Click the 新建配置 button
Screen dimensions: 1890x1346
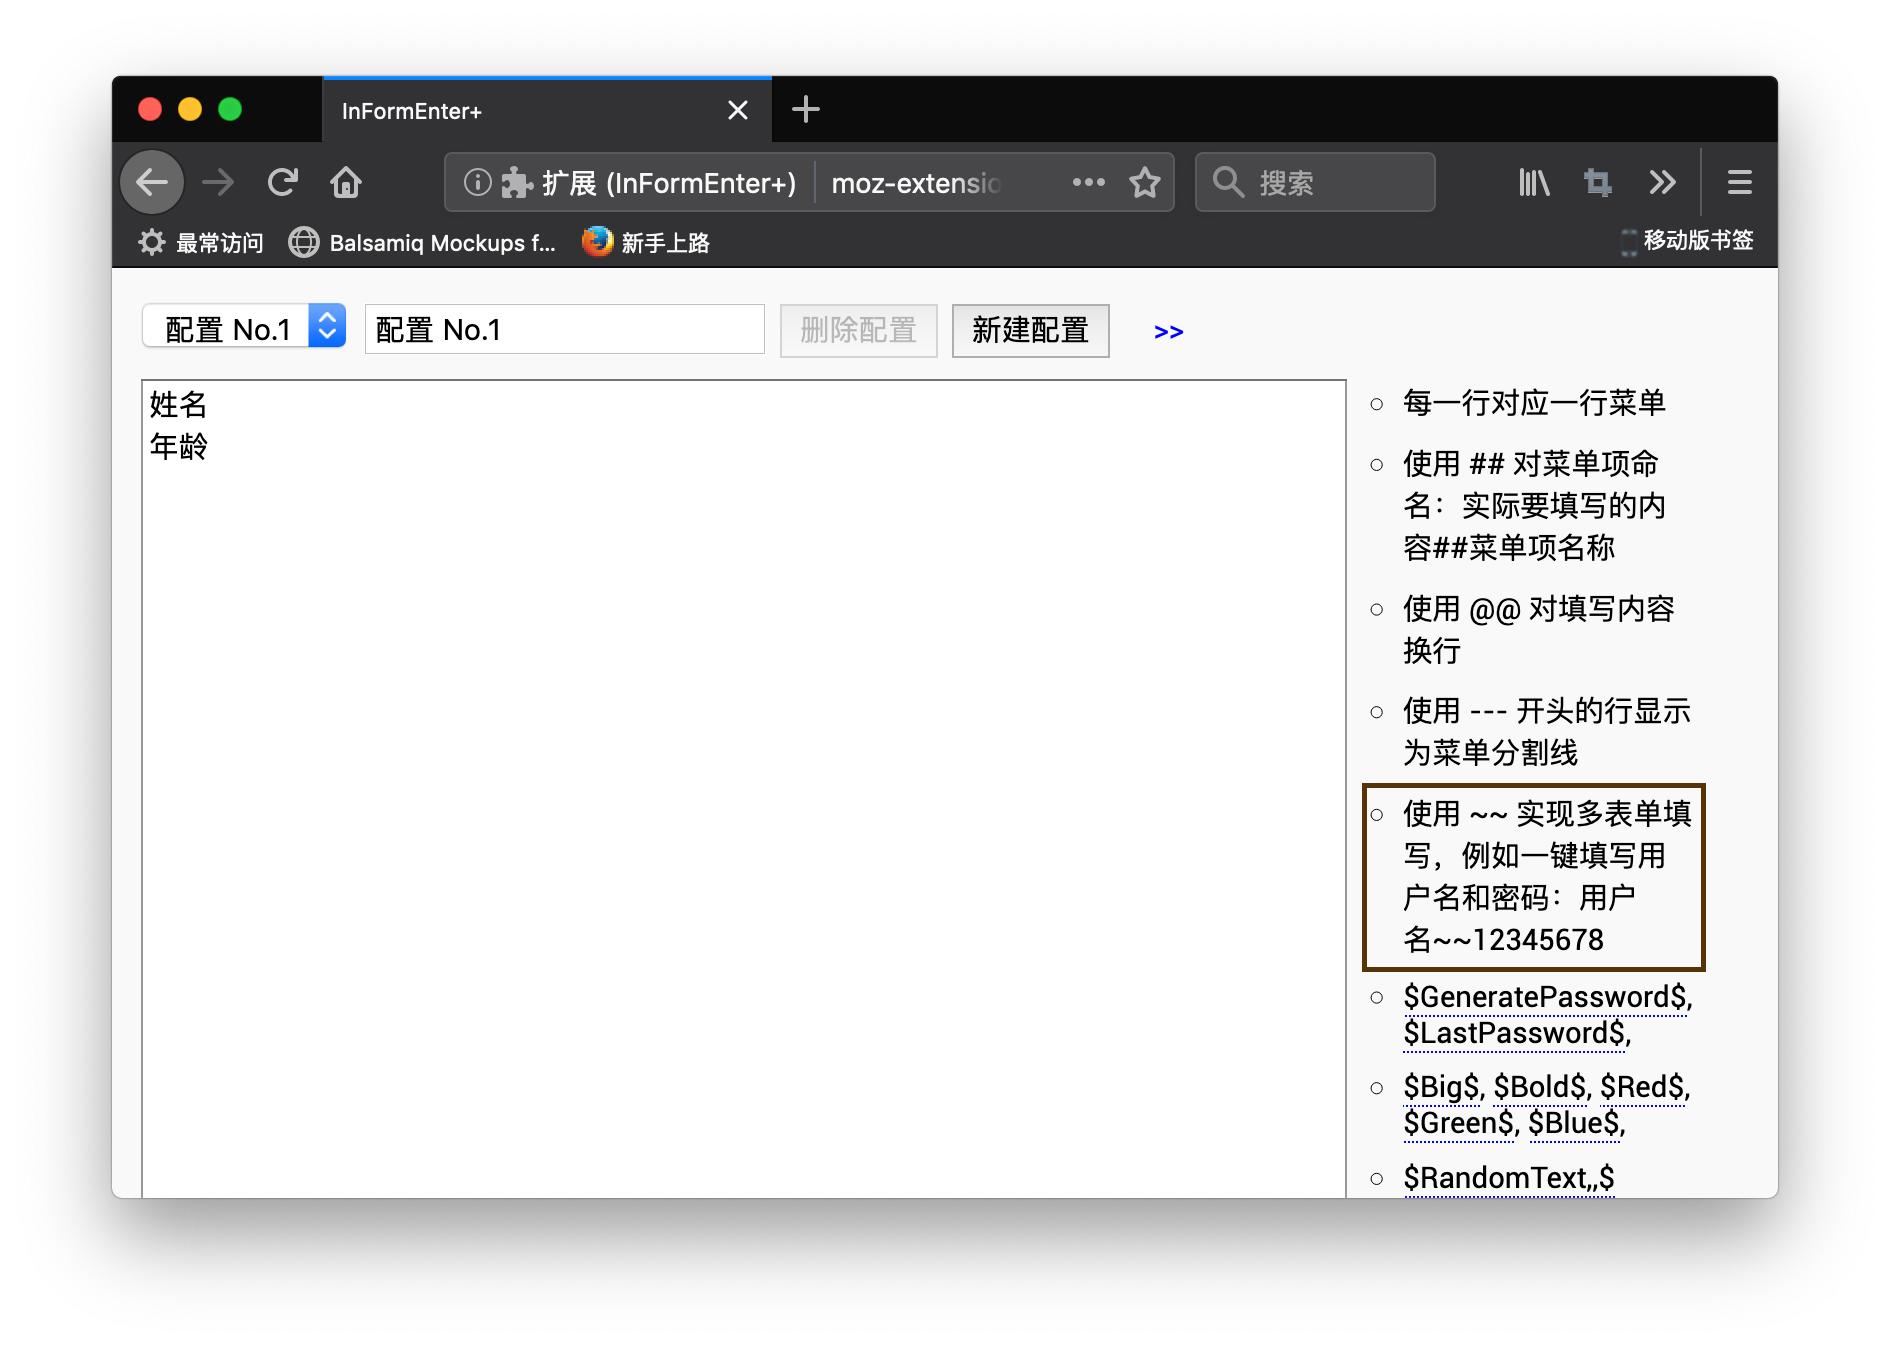[1030, 330]
